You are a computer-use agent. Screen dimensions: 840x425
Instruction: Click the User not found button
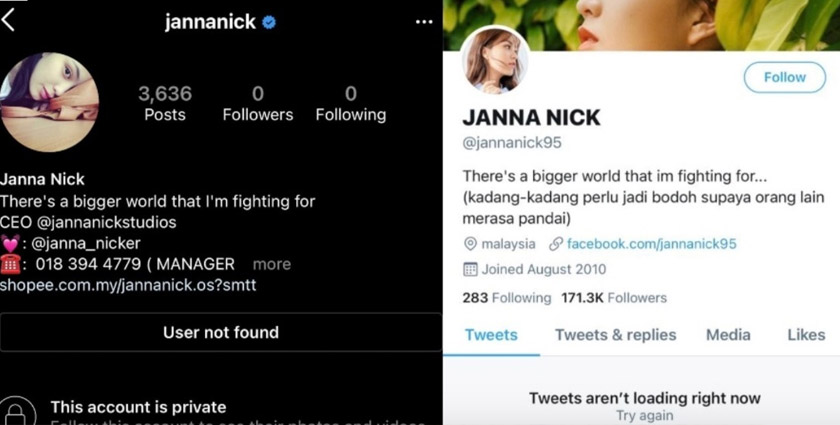(221, 332)
